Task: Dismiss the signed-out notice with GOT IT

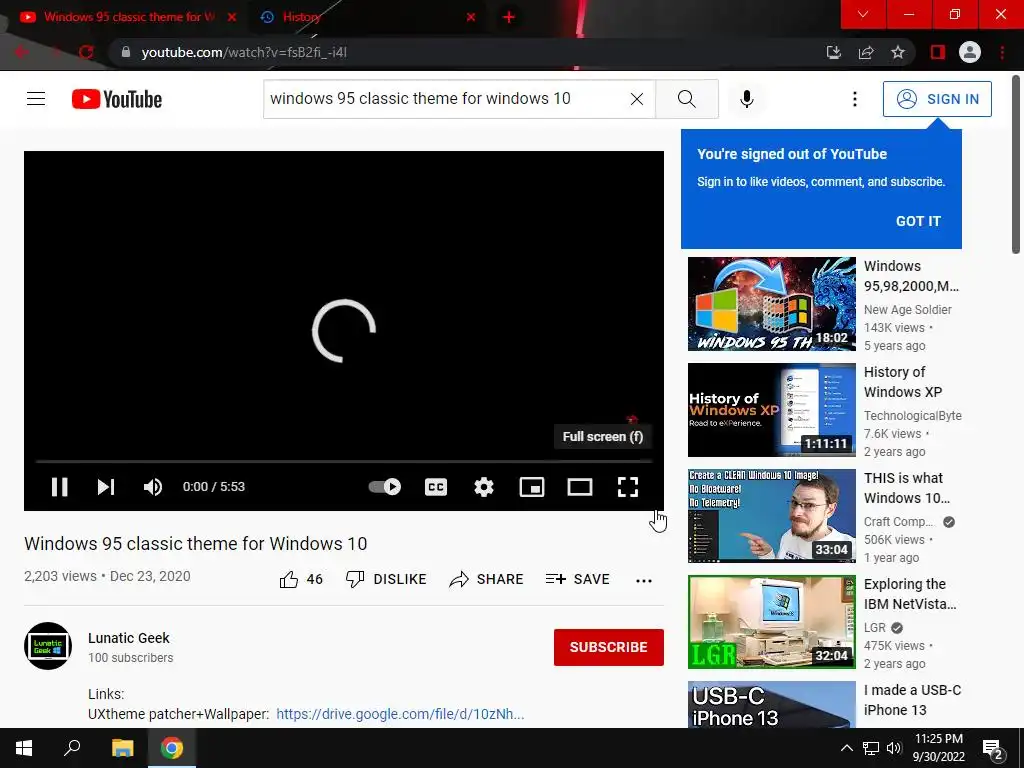Action: [x=918, y=221]
